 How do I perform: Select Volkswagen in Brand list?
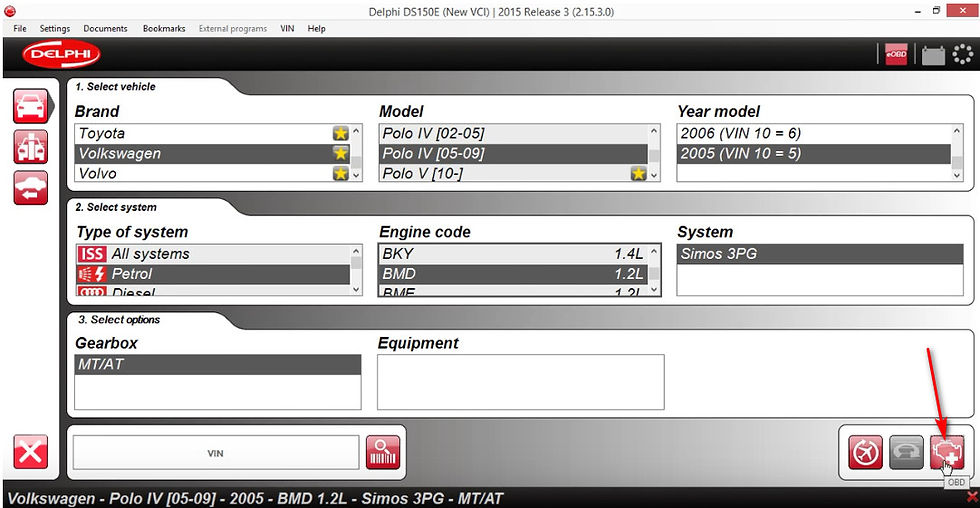pos(212,153)
